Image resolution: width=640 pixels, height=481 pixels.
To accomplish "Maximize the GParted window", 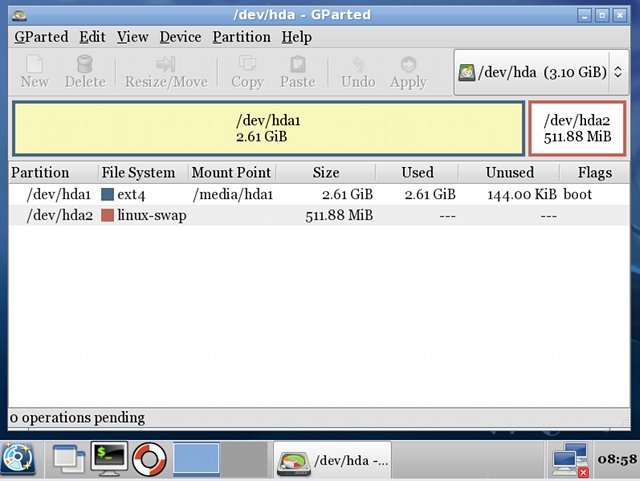I will pos(602,16).
